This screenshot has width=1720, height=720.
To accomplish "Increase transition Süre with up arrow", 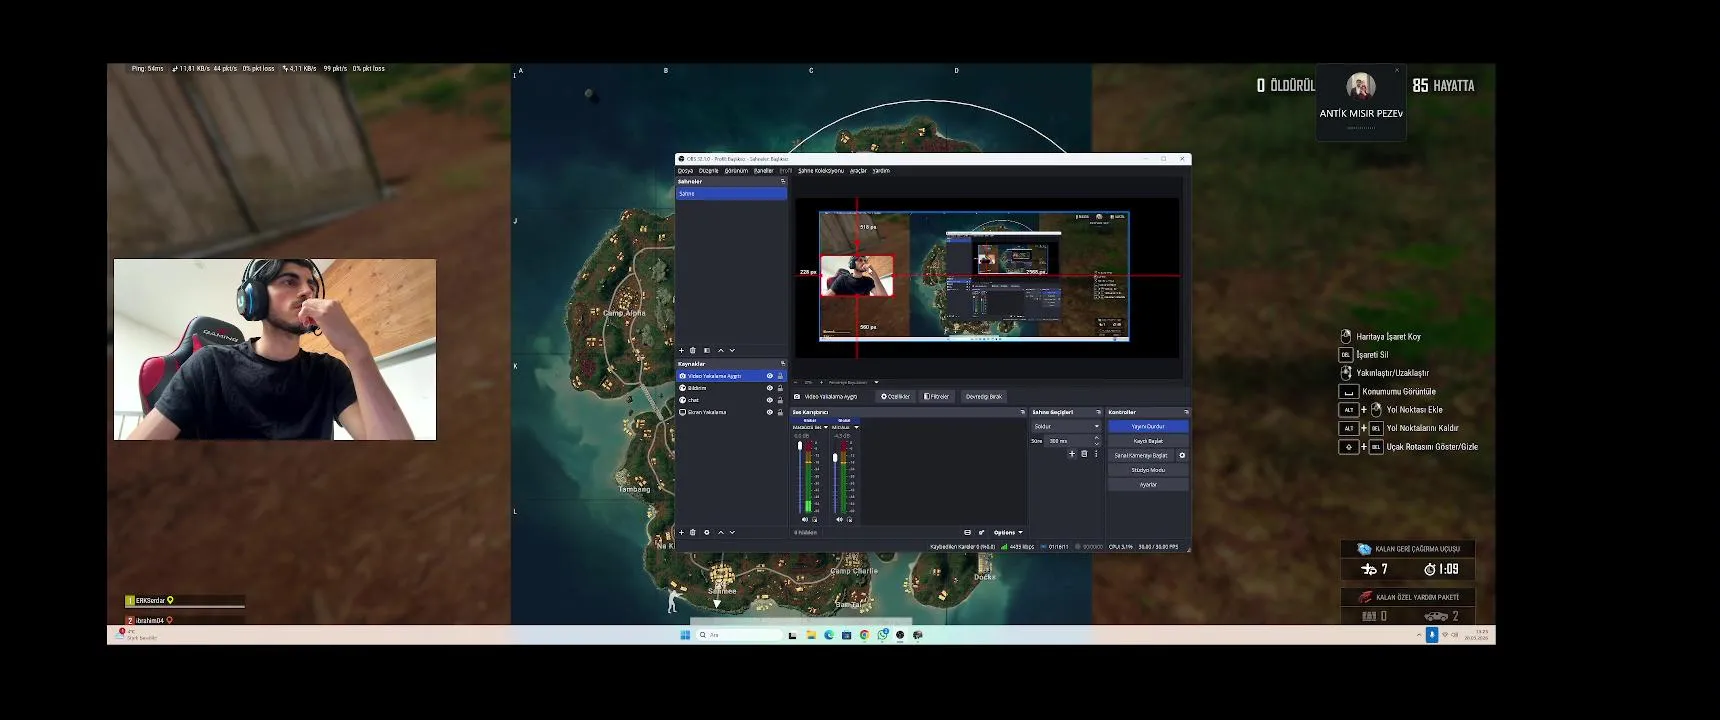I will click(1097, 437).
